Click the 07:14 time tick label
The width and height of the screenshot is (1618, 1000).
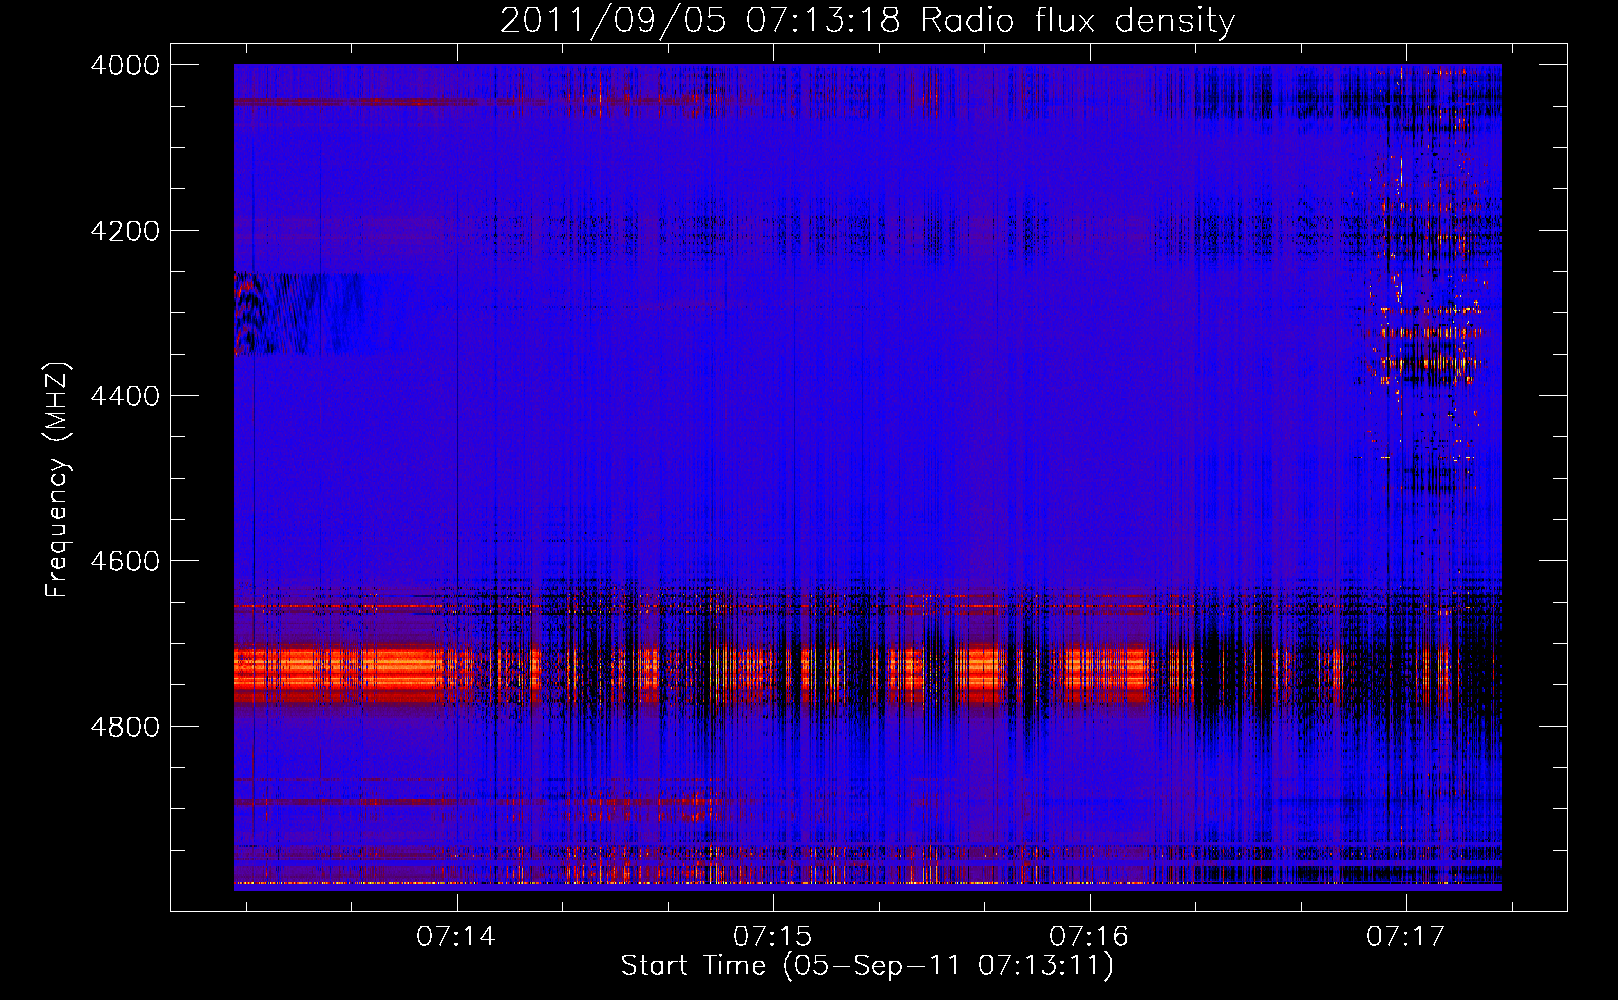457,936
